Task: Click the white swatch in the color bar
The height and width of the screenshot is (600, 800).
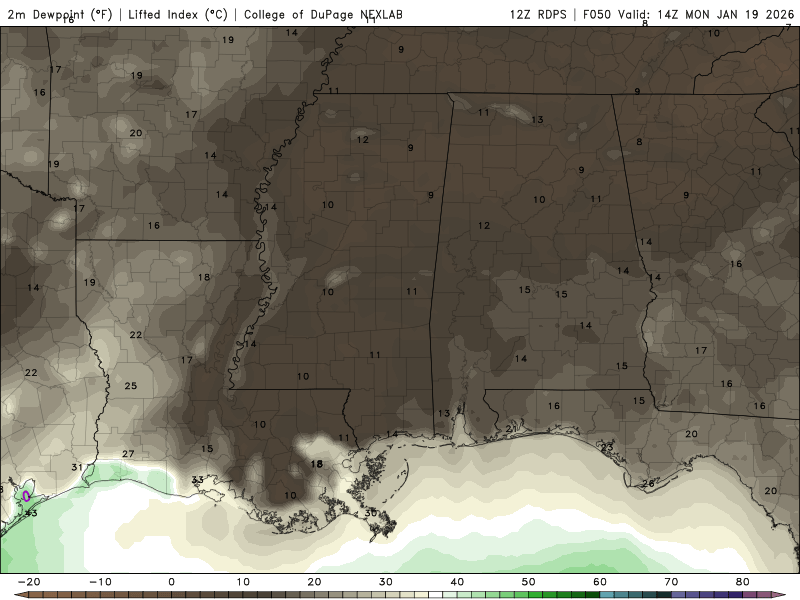Action: click(x=435, y=595)
